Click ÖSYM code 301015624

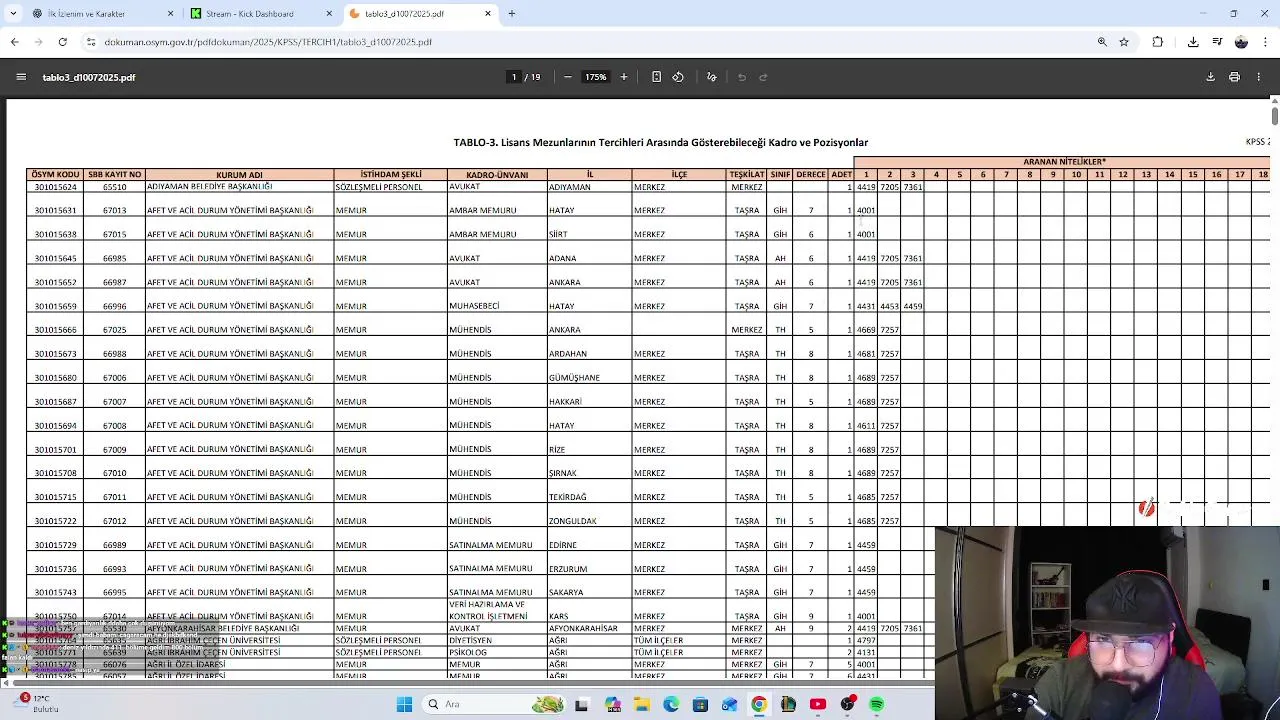tap(55, 187)
